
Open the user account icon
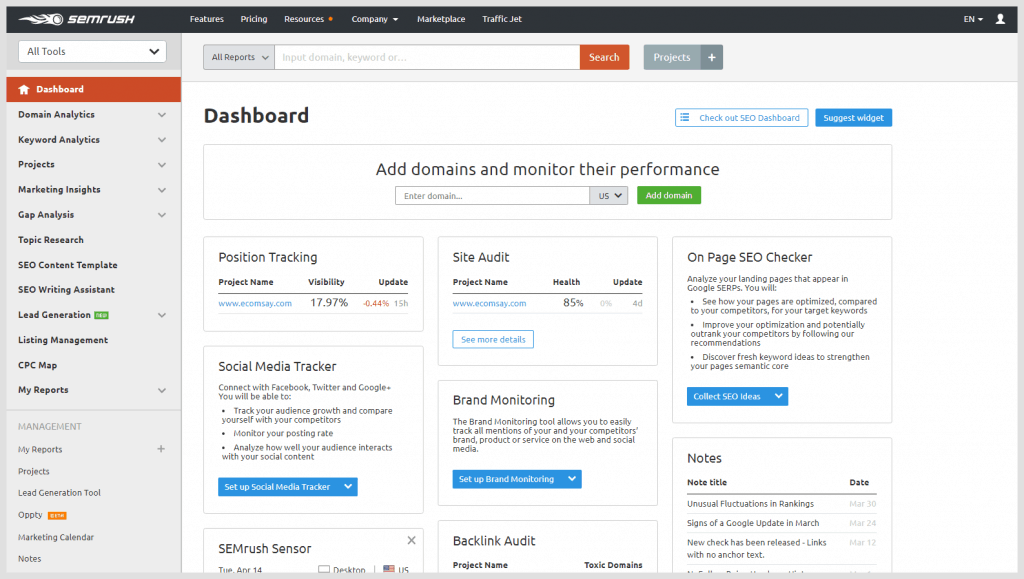1000,19
